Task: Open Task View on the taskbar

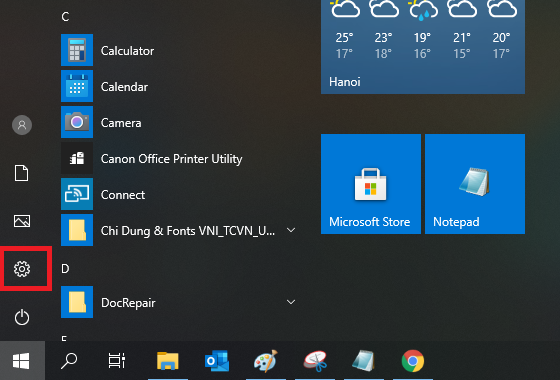Action: click(x=117, y=361)
